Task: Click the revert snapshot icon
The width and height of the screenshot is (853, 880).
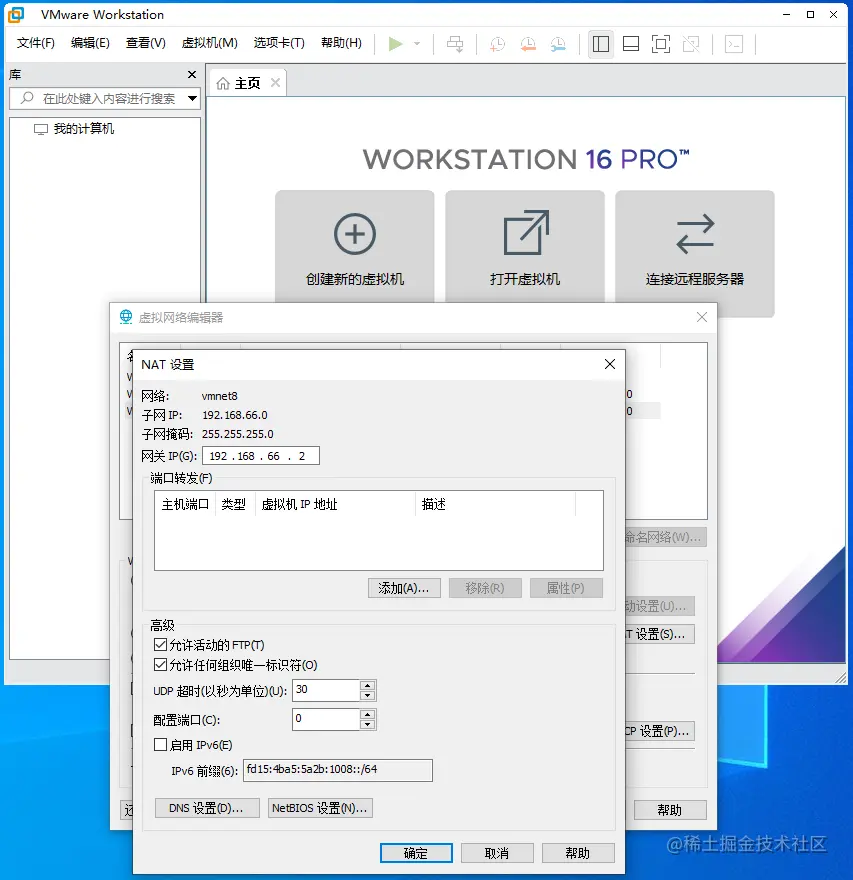Action: tap(527, 43)
